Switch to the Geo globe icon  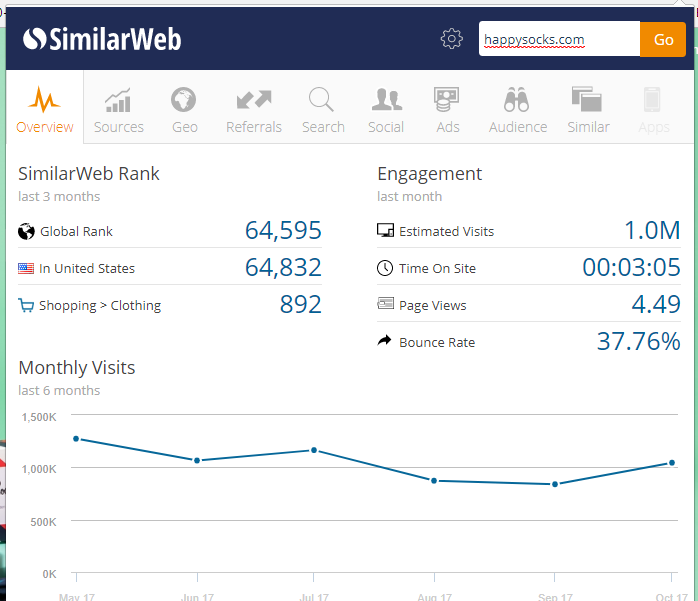(x=184, y=100)
